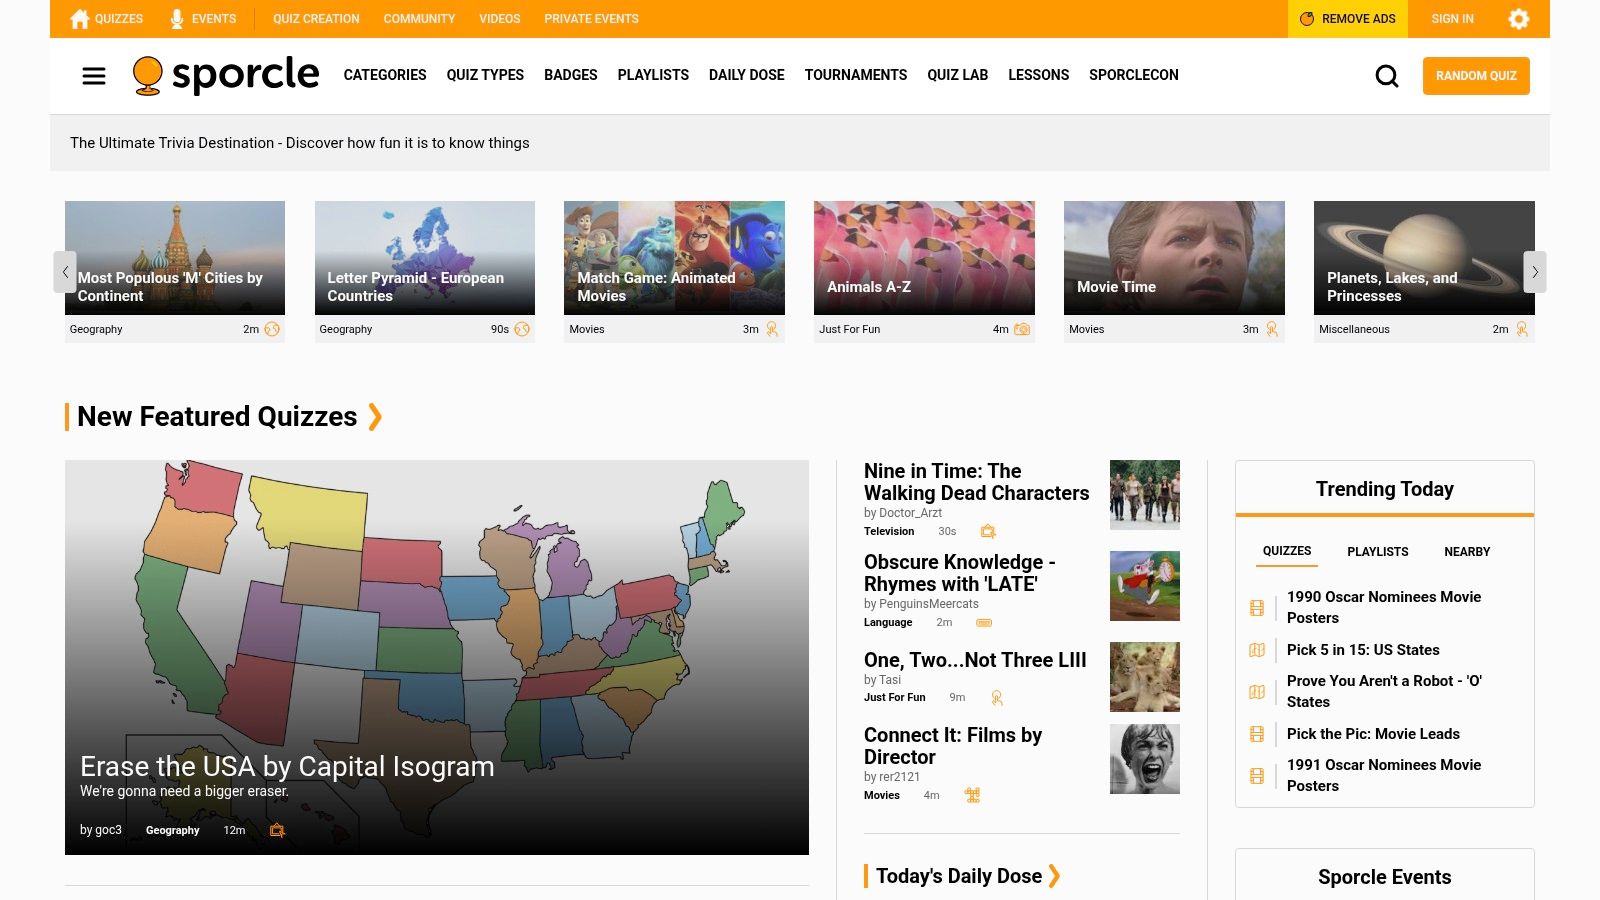
Task: Open the Sign In link
Action: pos(1452,19)
